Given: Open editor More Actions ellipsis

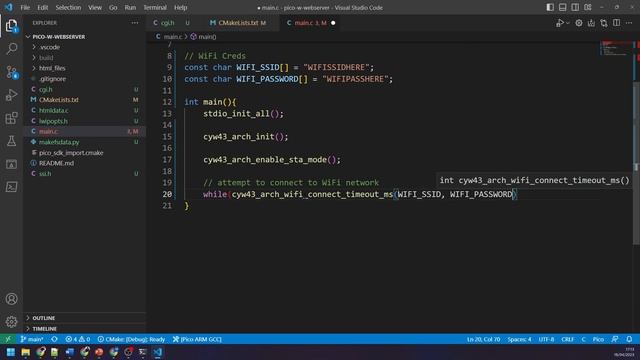Looking at the screenshot, I should 629,23.
